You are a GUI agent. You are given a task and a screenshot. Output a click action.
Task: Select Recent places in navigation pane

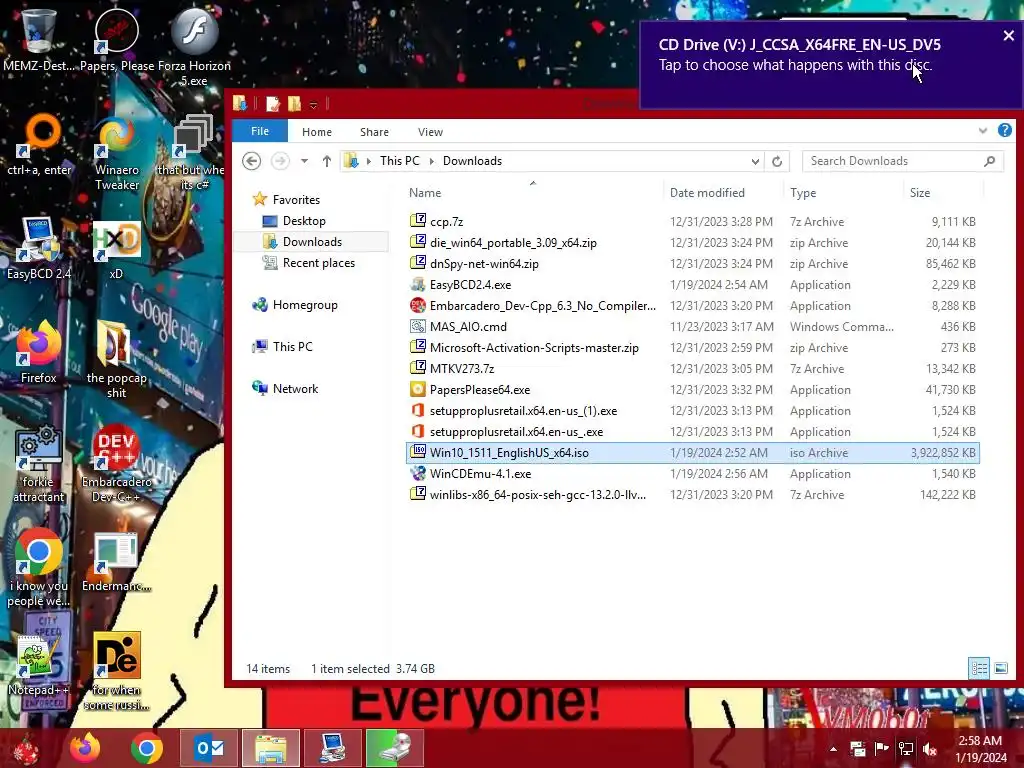319,263
